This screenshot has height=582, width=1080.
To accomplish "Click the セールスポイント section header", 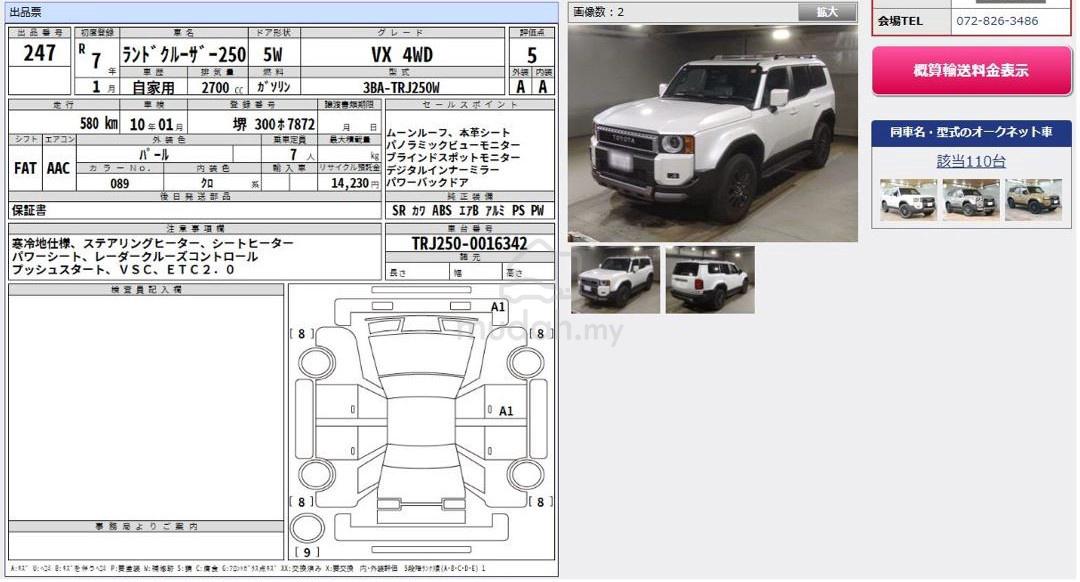I will [470, 105].
